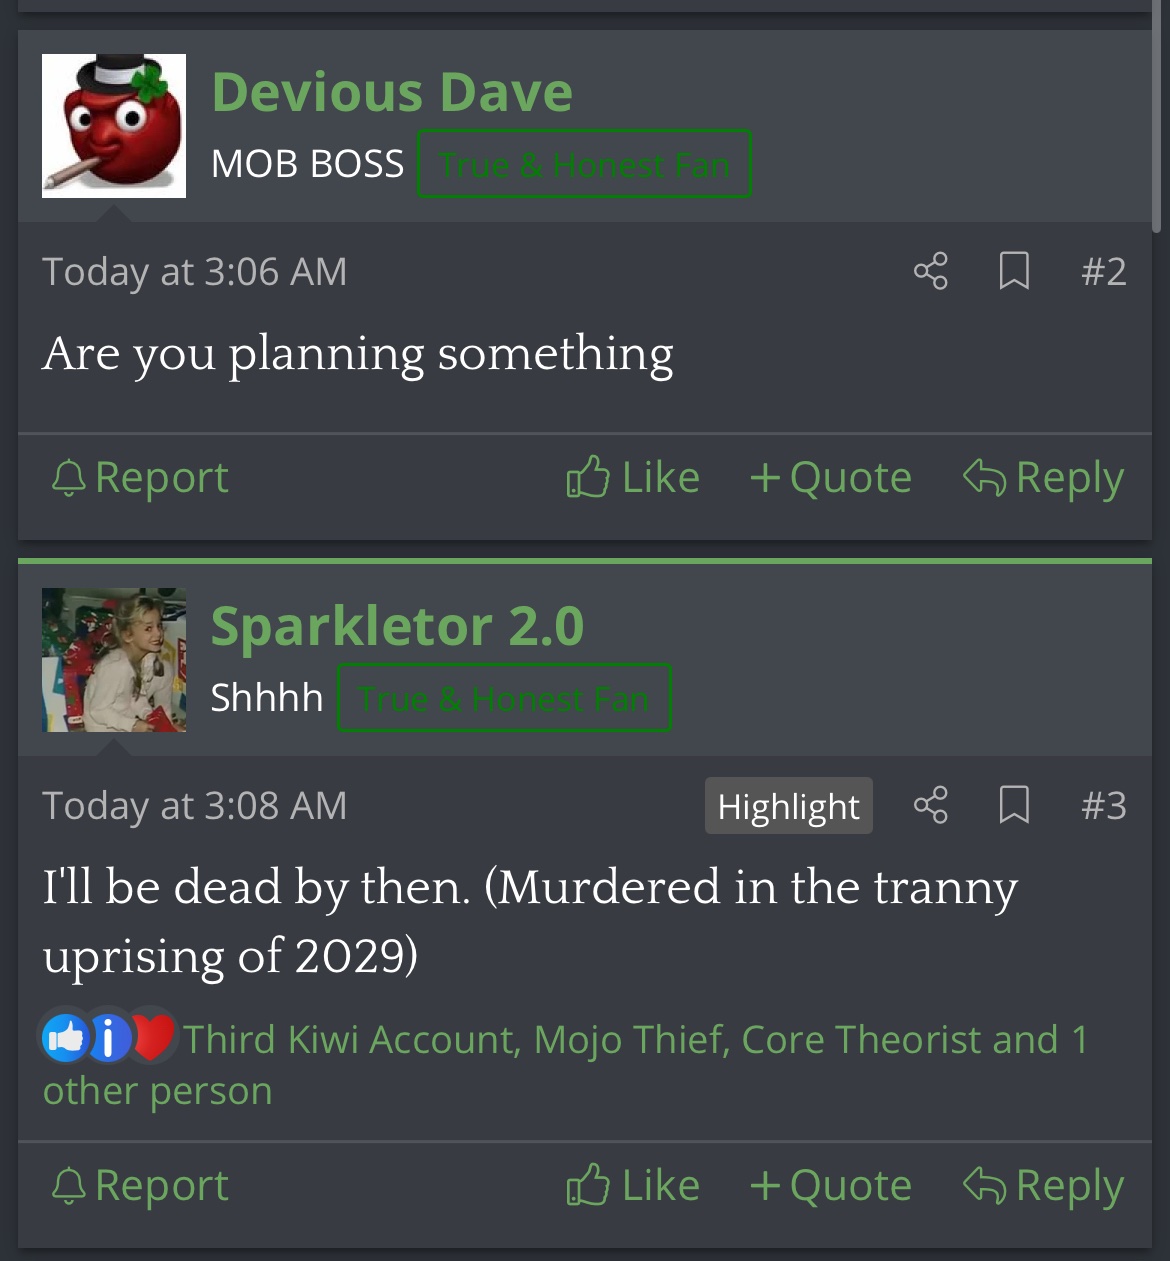Screen dimensions: 1170x1261
Task: Click the blue informative reaction icon
Action: point(109,1038)
